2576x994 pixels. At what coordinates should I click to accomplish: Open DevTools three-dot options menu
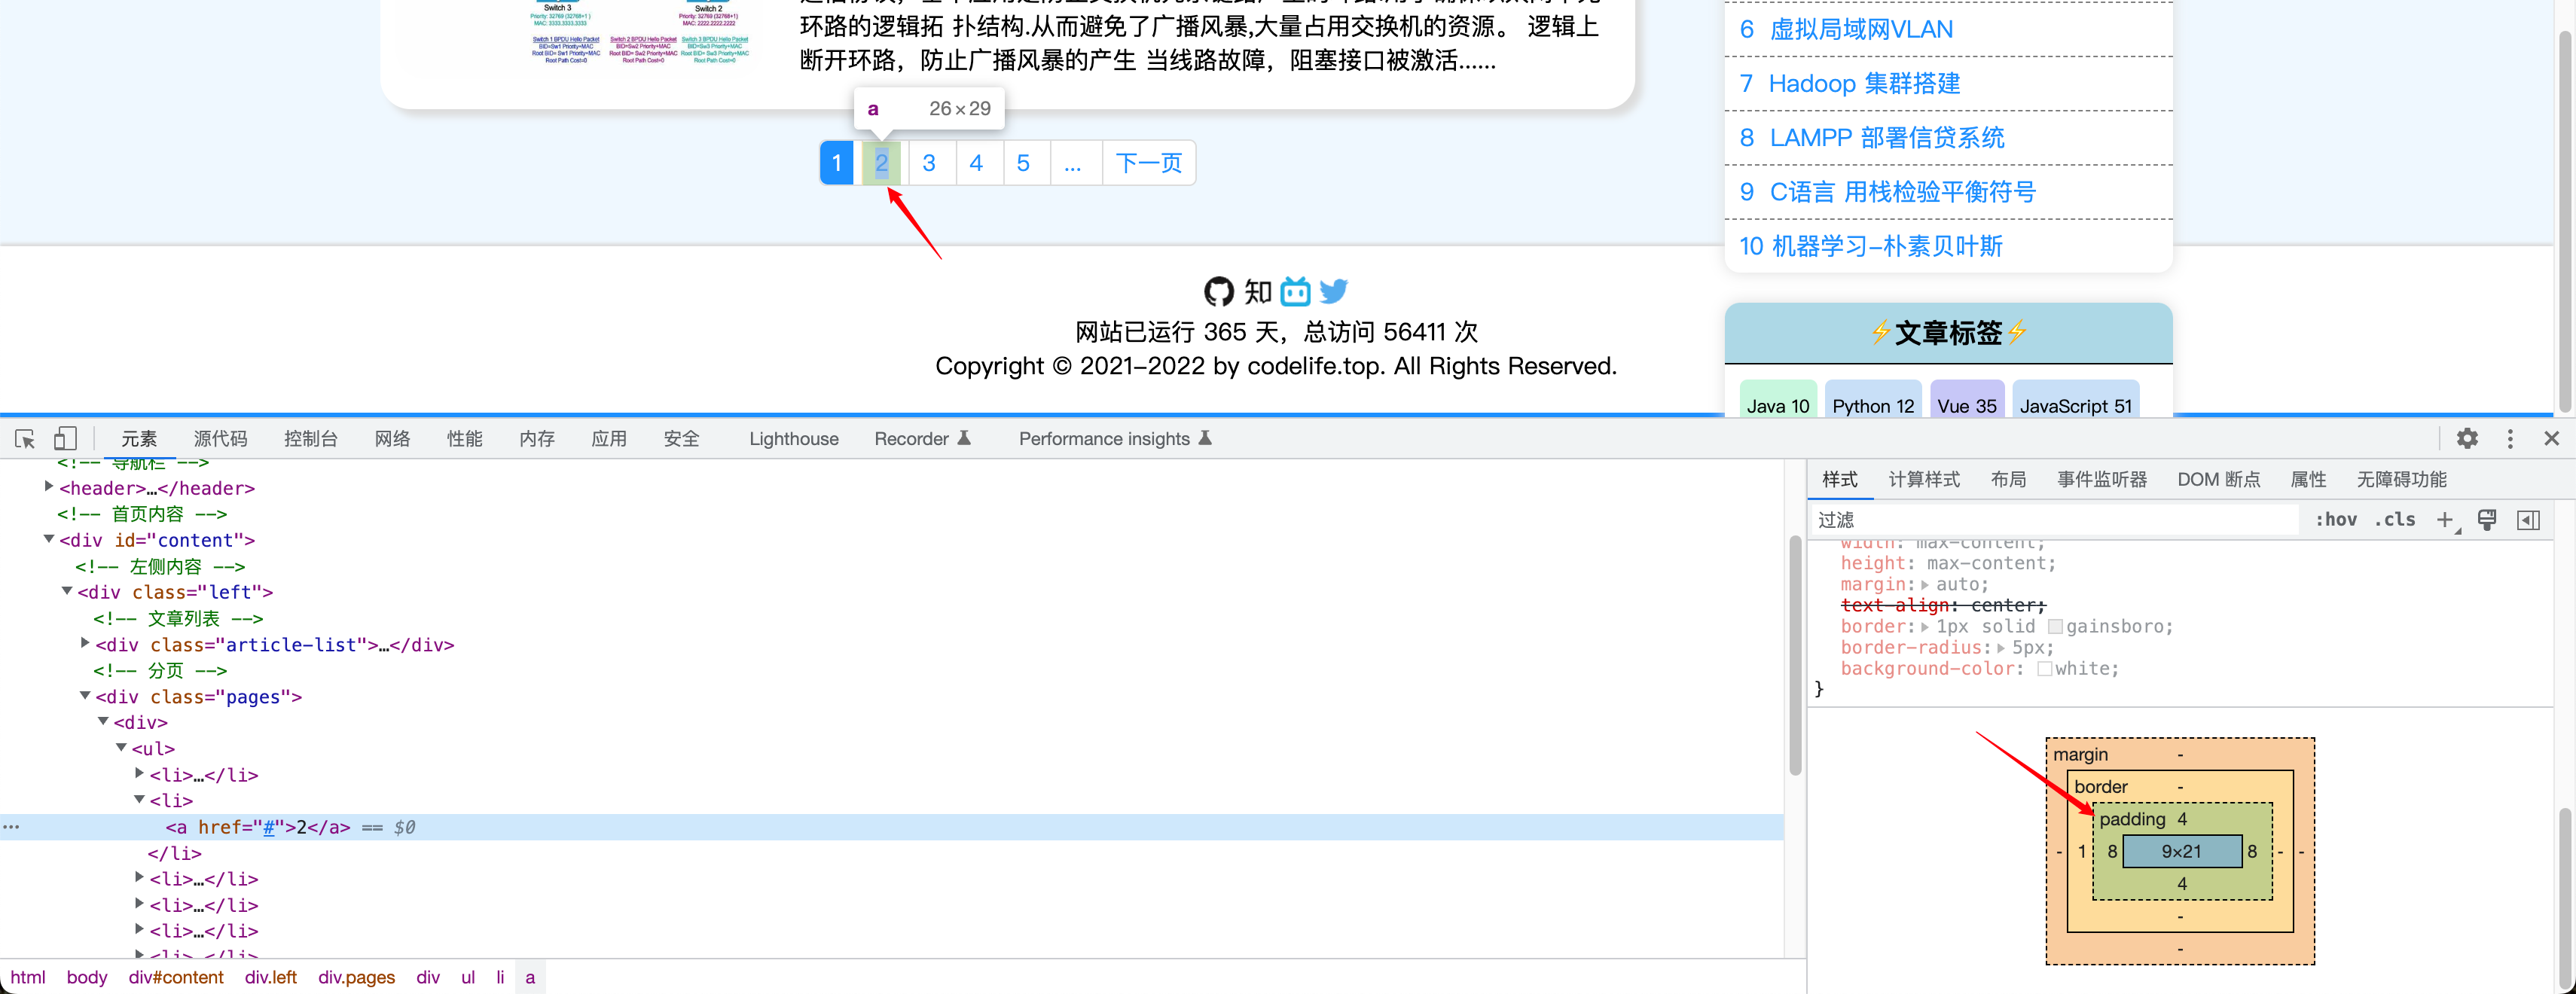pyautogui.click(x=2510, y=439)
